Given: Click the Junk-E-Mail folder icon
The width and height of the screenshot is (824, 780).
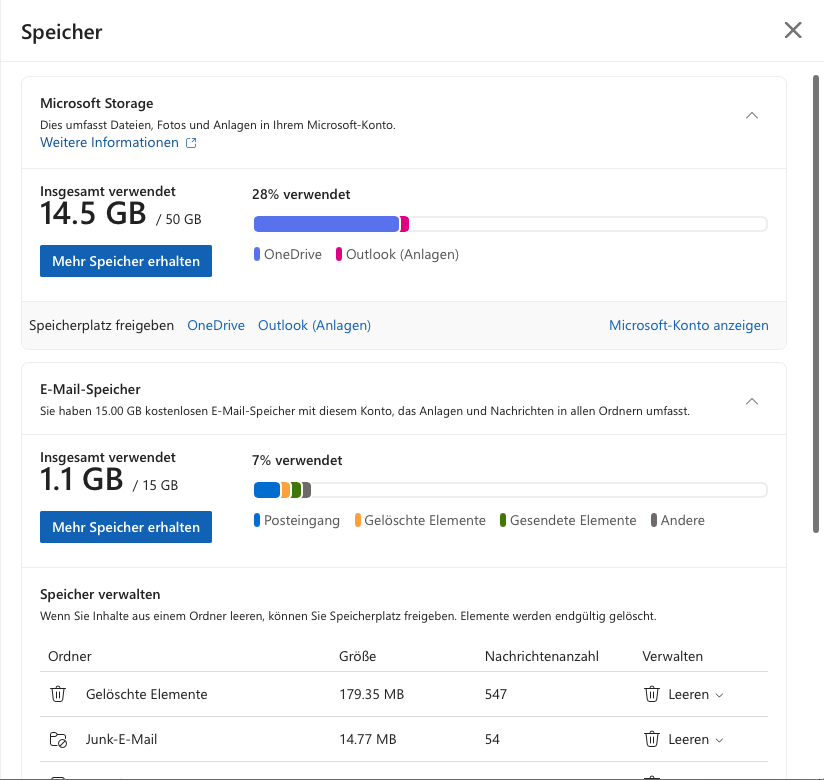Looking at the screenshot, I should tap(58, 739).
